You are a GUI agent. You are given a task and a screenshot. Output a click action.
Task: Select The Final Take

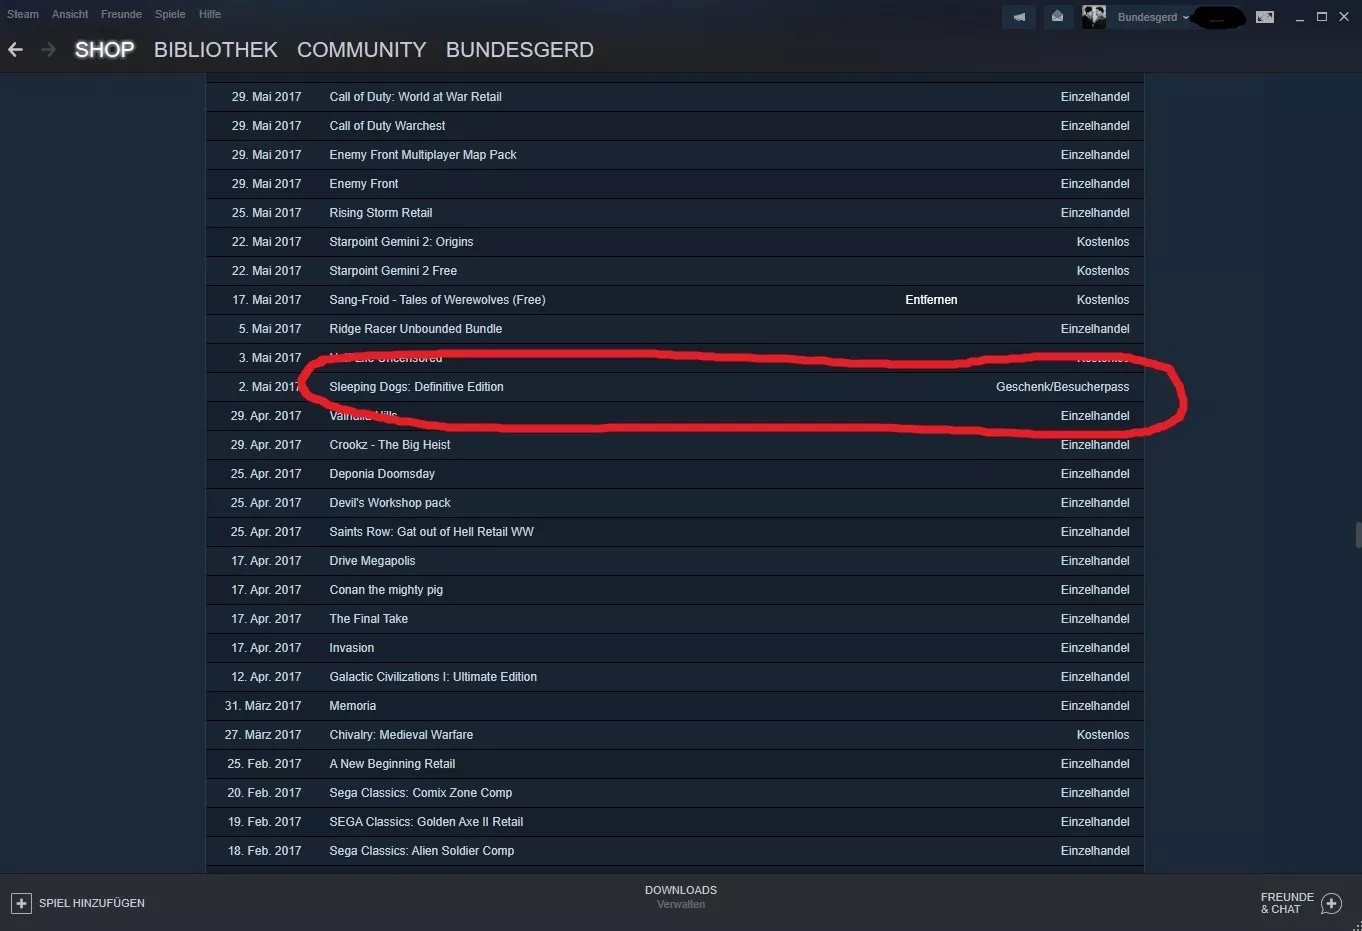click(369, 619)
